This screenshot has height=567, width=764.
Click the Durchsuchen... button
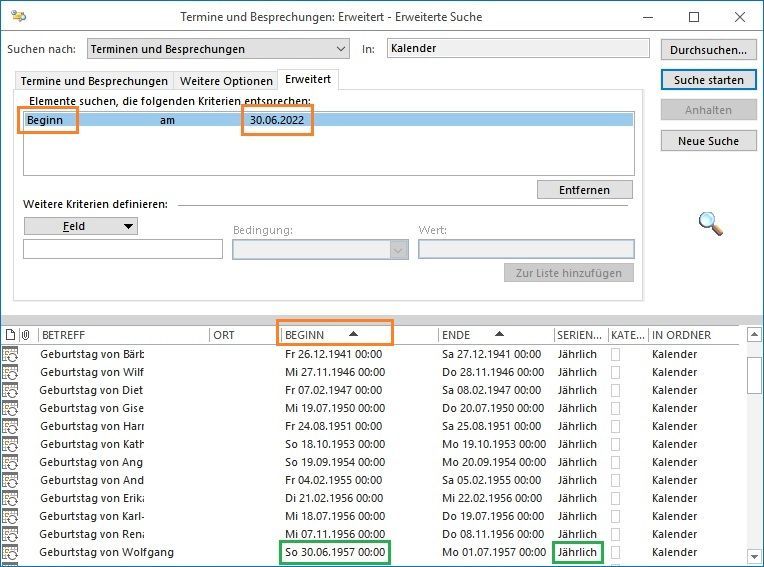click(708, 50)
